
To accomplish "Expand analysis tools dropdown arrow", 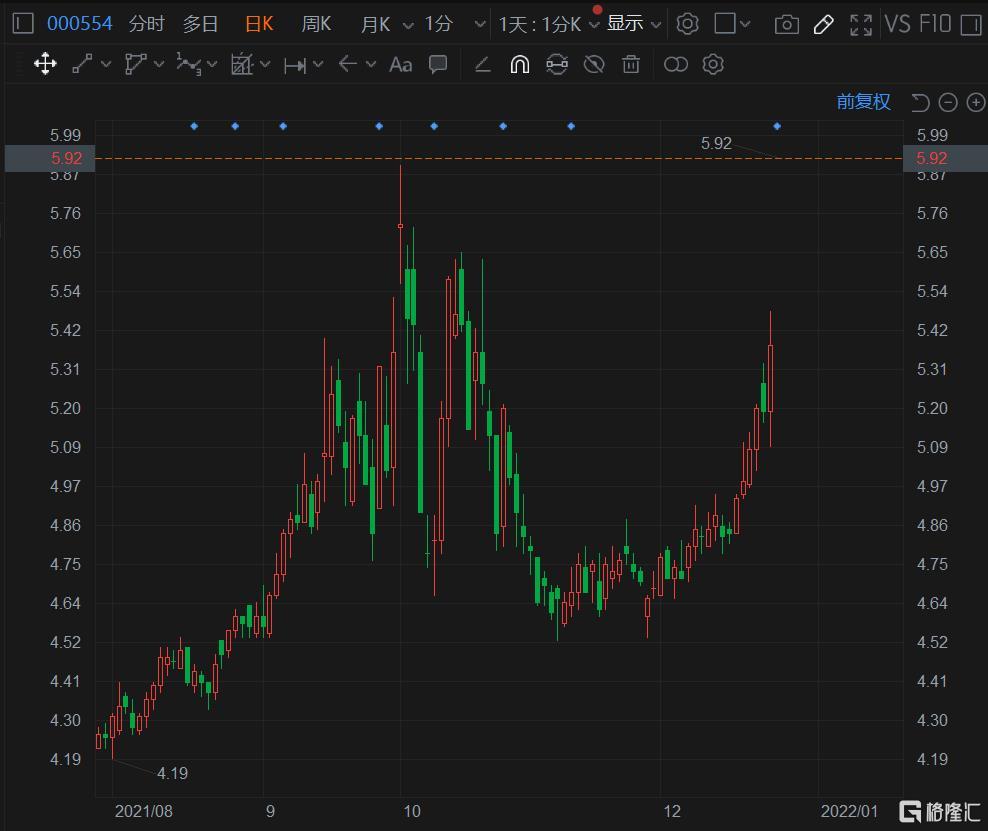I will pyautogui.click(x=265, y=64).
